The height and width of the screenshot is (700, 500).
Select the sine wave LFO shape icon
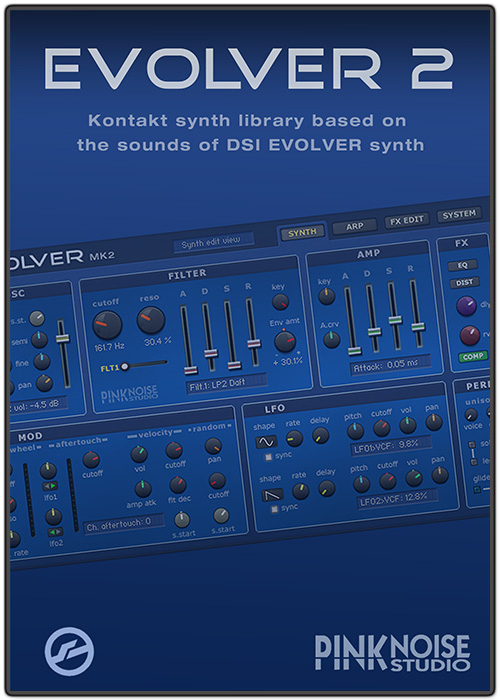(266, 442)
